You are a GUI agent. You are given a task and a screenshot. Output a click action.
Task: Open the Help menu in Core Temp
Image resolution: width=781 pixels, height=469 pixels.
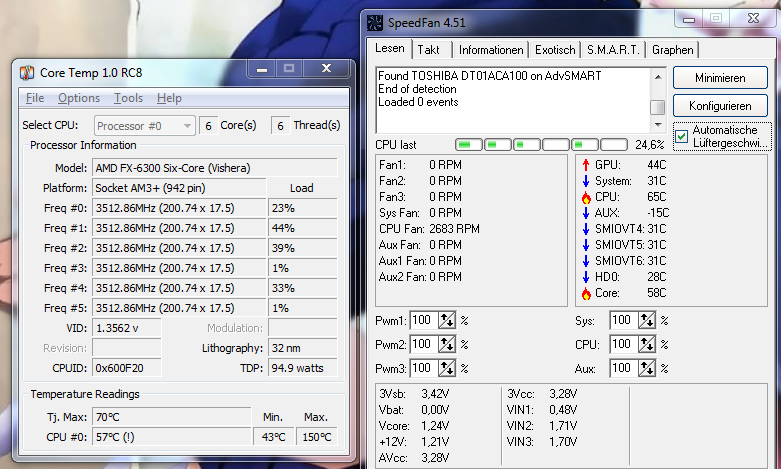click(169, 98)
